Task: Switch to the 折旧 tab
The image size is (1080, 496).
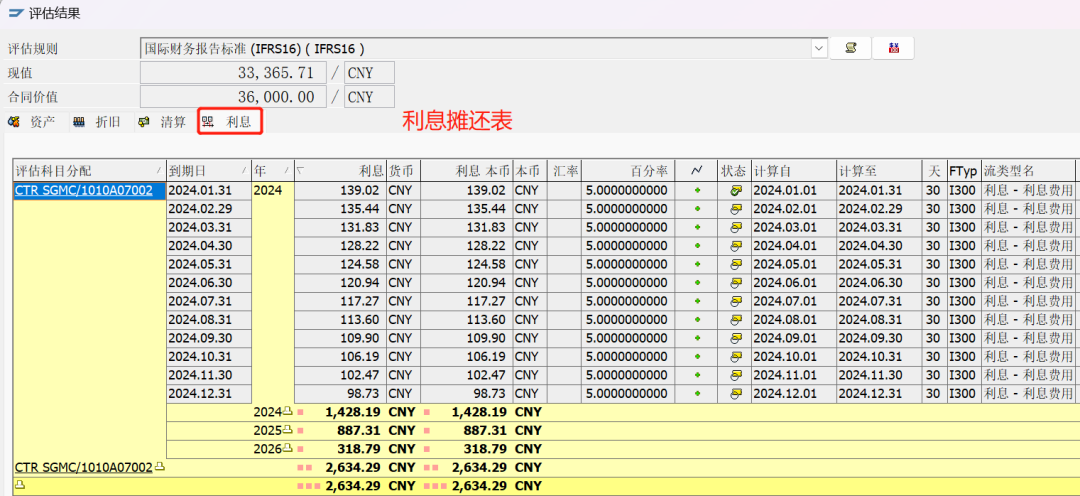Action: coord(97,122)
